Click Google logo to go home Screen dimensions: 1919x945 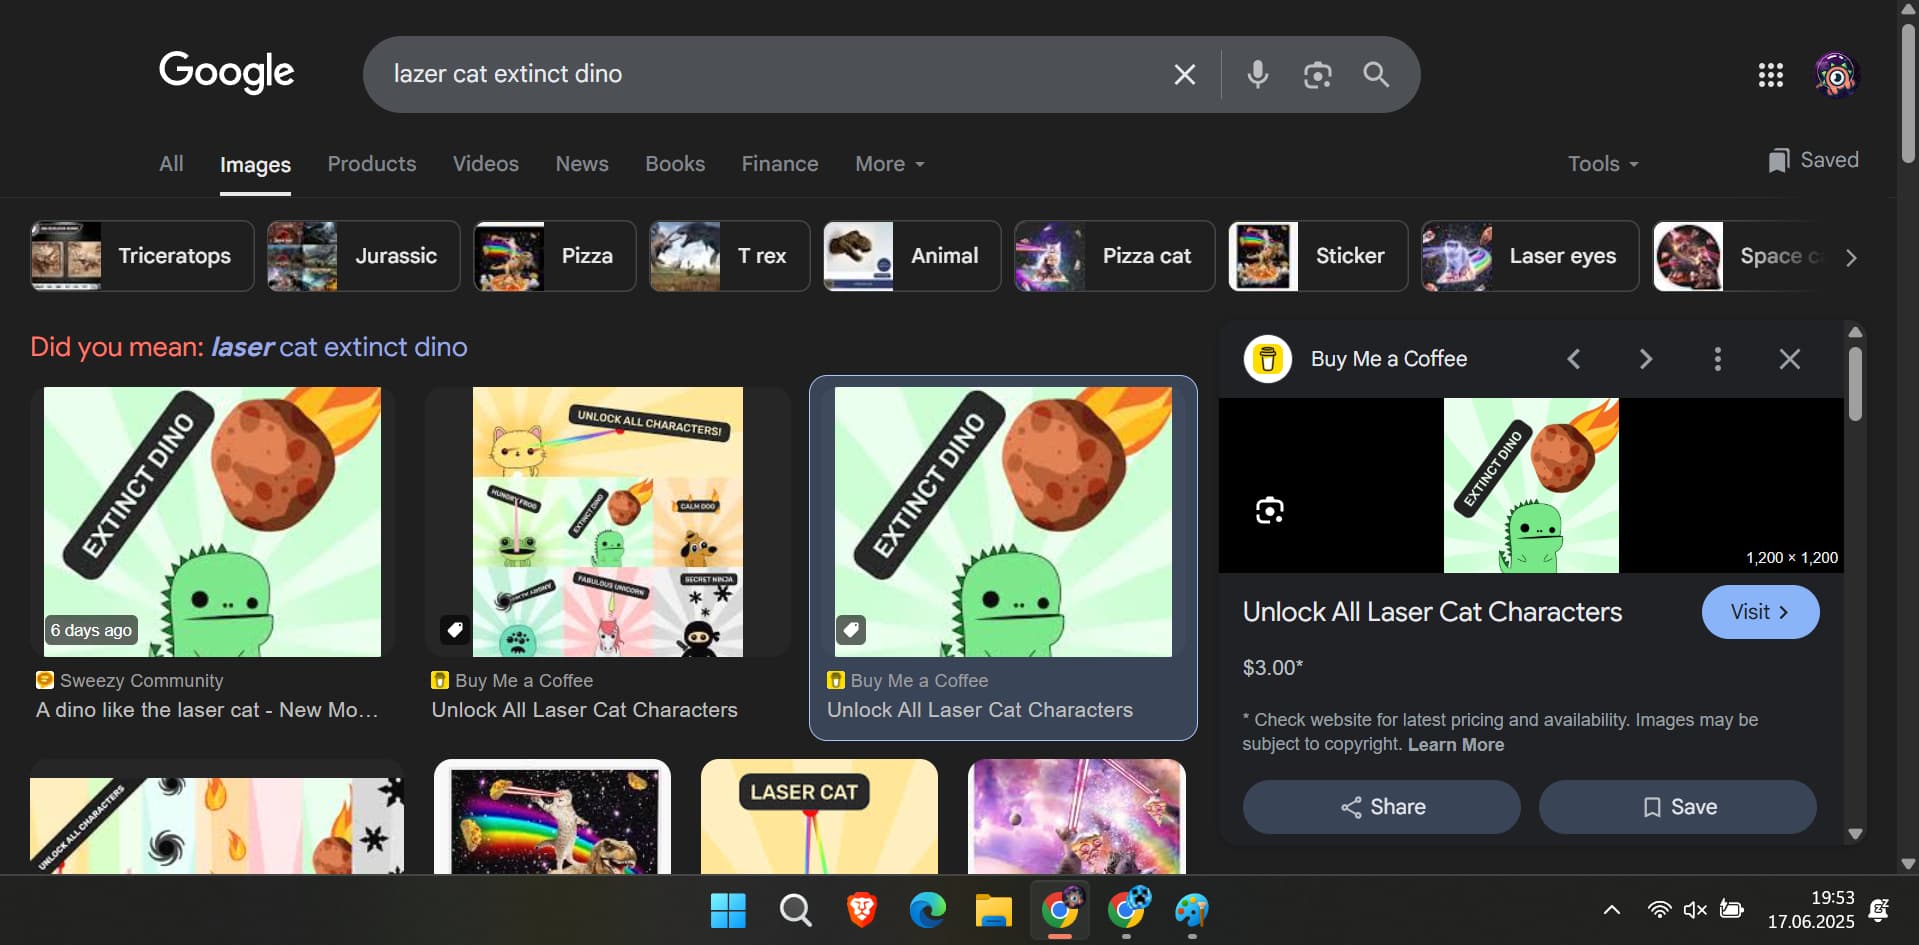click(x=226, y=72)
